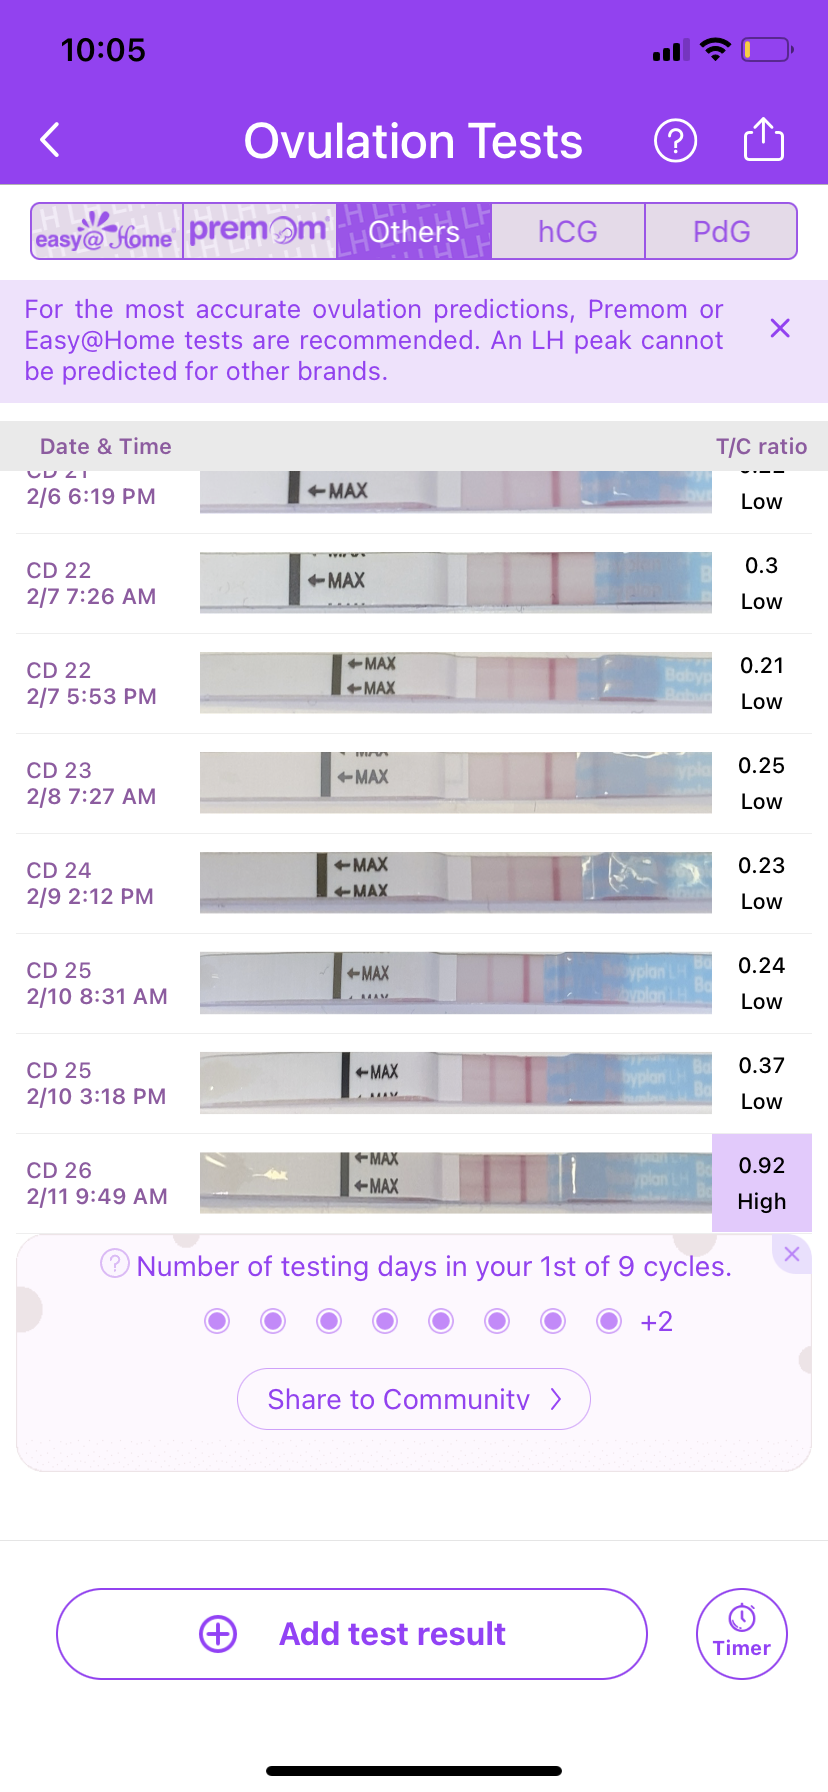The width and height of the screenshot is (828, 1792).
Task: Select the 0.92 High ratio cell
Action: click(761, 1183)
